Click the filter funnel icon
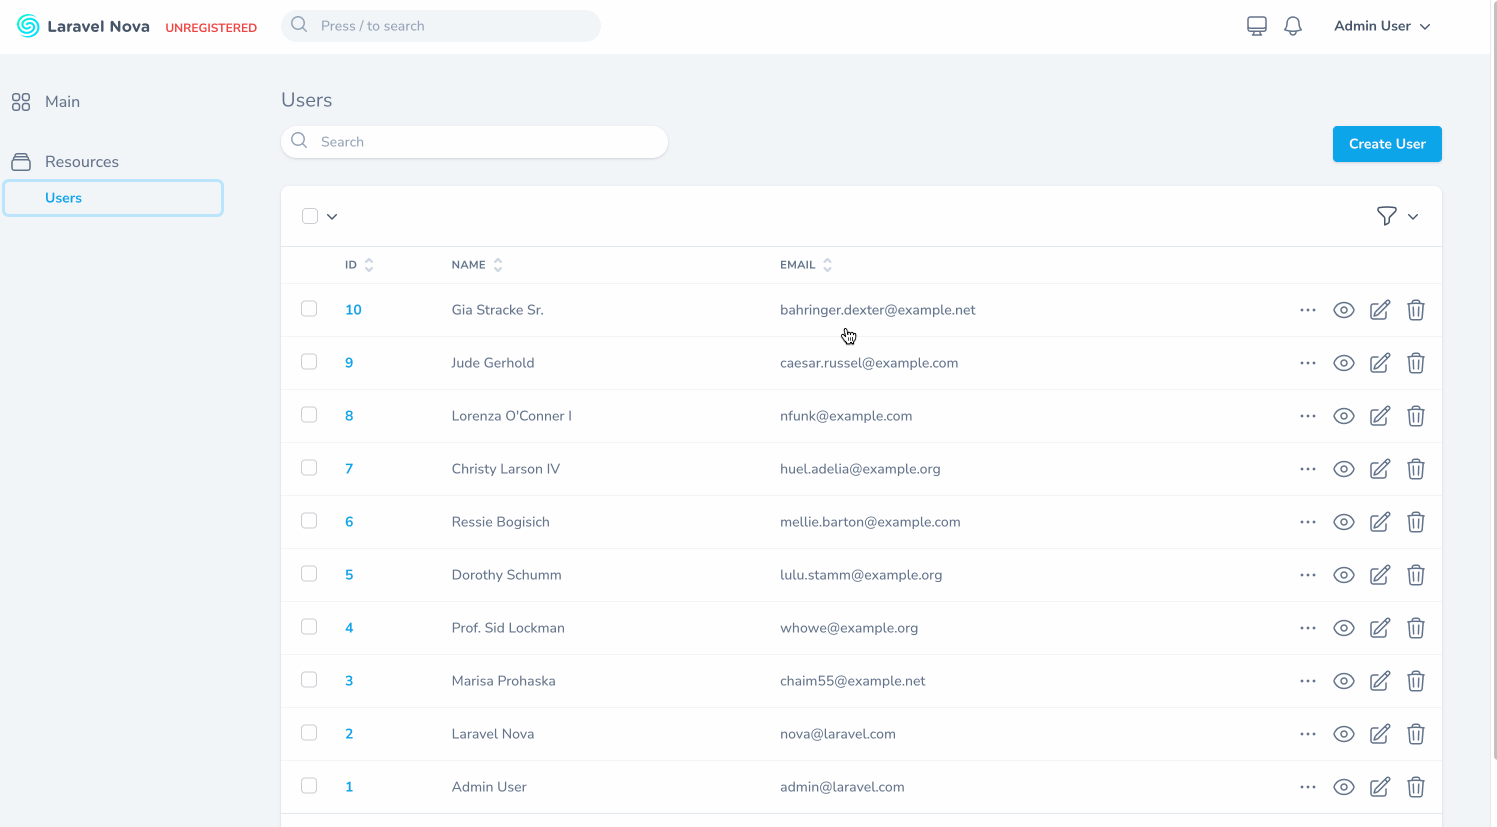The image size is (1497, 827). pos(1386,216)
